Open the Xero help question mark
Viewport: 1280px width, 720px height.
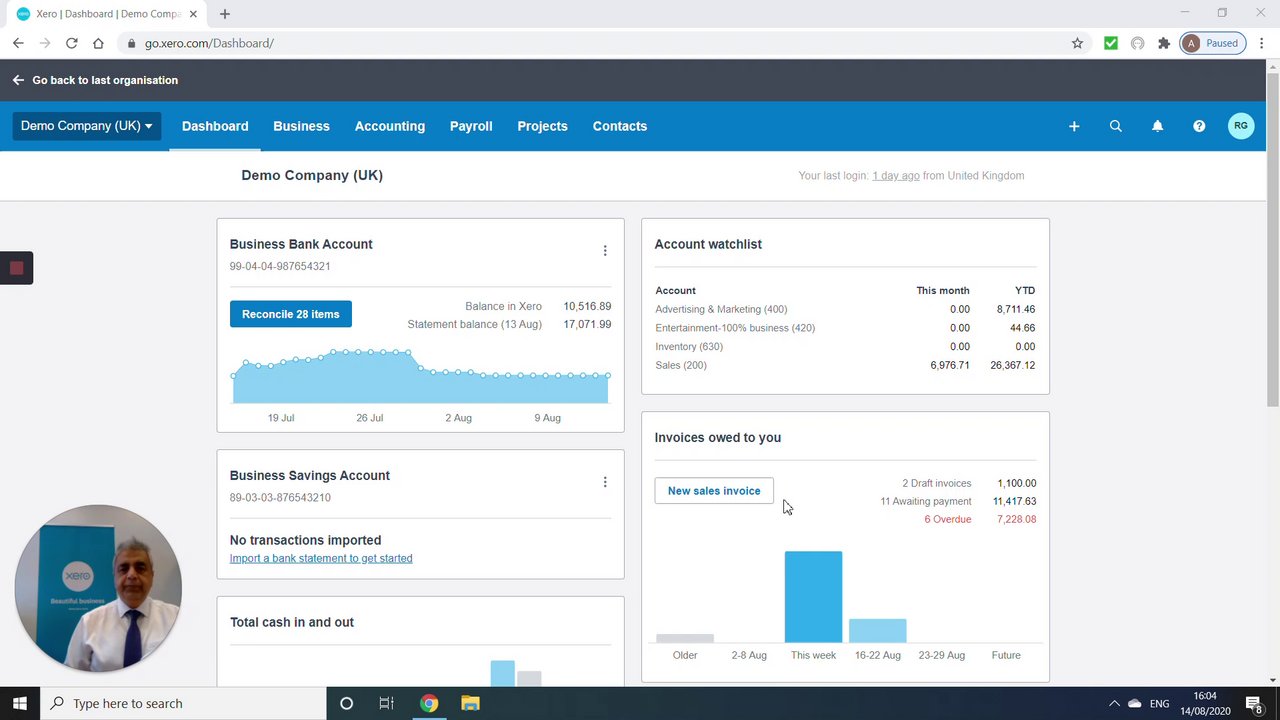tap(1199, 126)
